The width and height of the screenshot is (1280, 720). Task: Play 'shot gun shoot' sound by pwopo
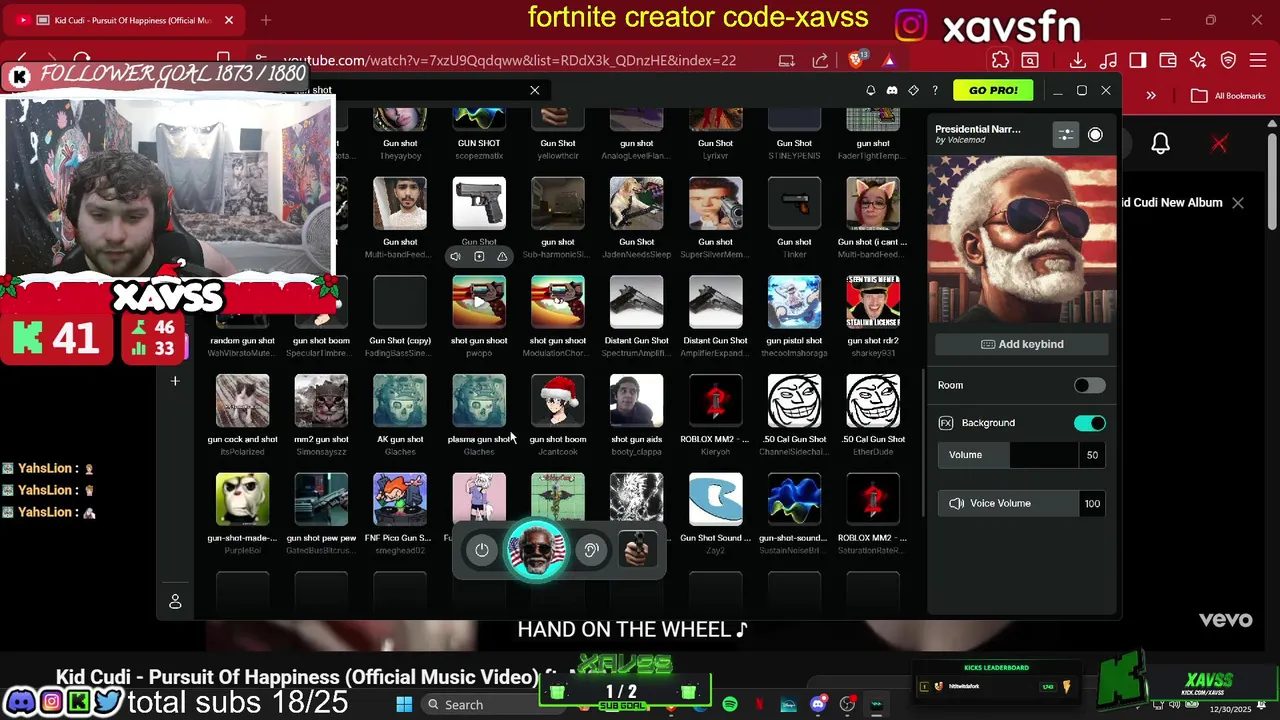click(479, 302)
